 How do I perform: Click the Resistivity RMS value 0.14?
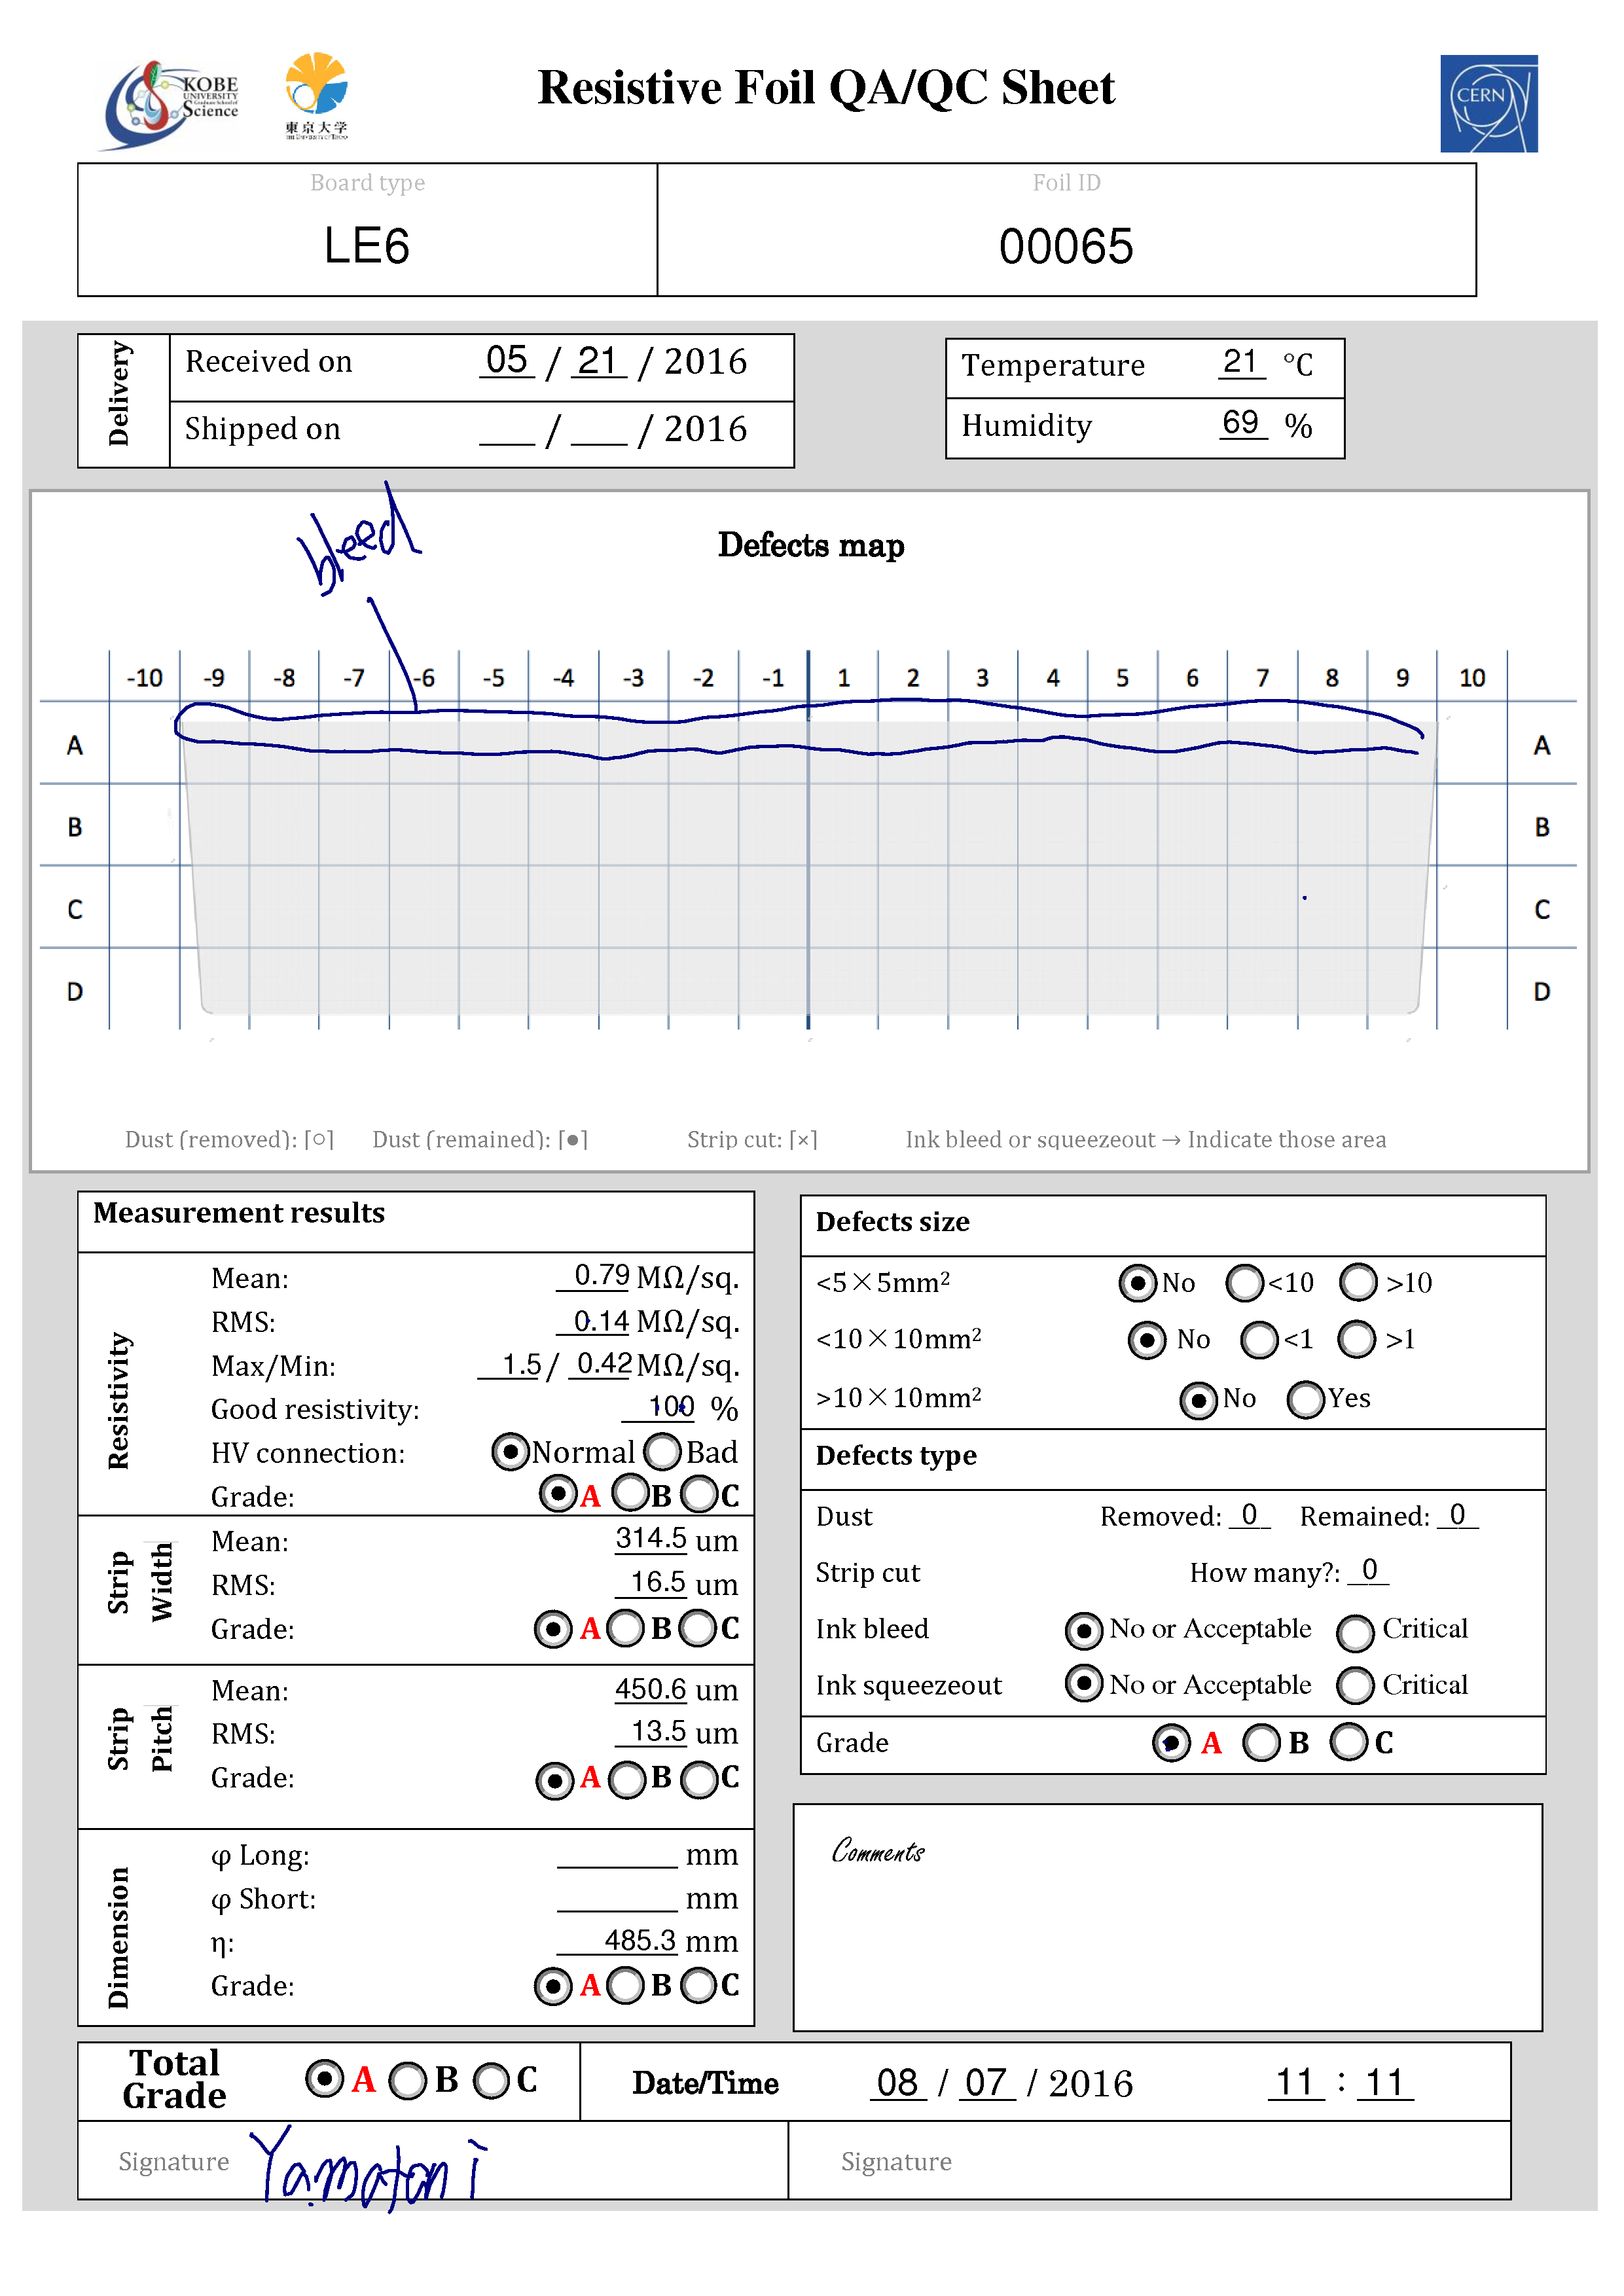tap(594, 1321)
